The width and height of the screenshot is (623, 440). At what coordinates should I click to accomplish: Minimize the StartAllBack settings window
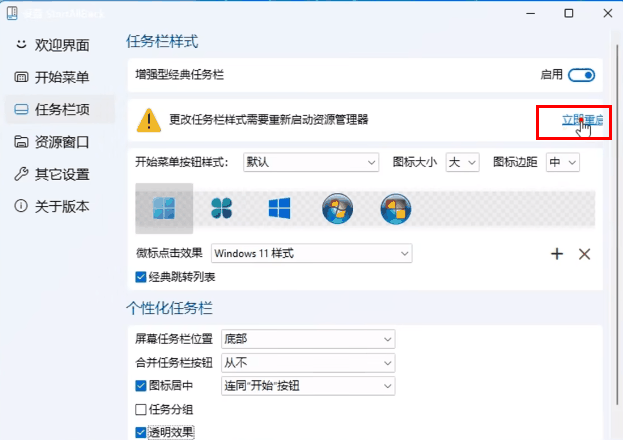click(530, 13)
